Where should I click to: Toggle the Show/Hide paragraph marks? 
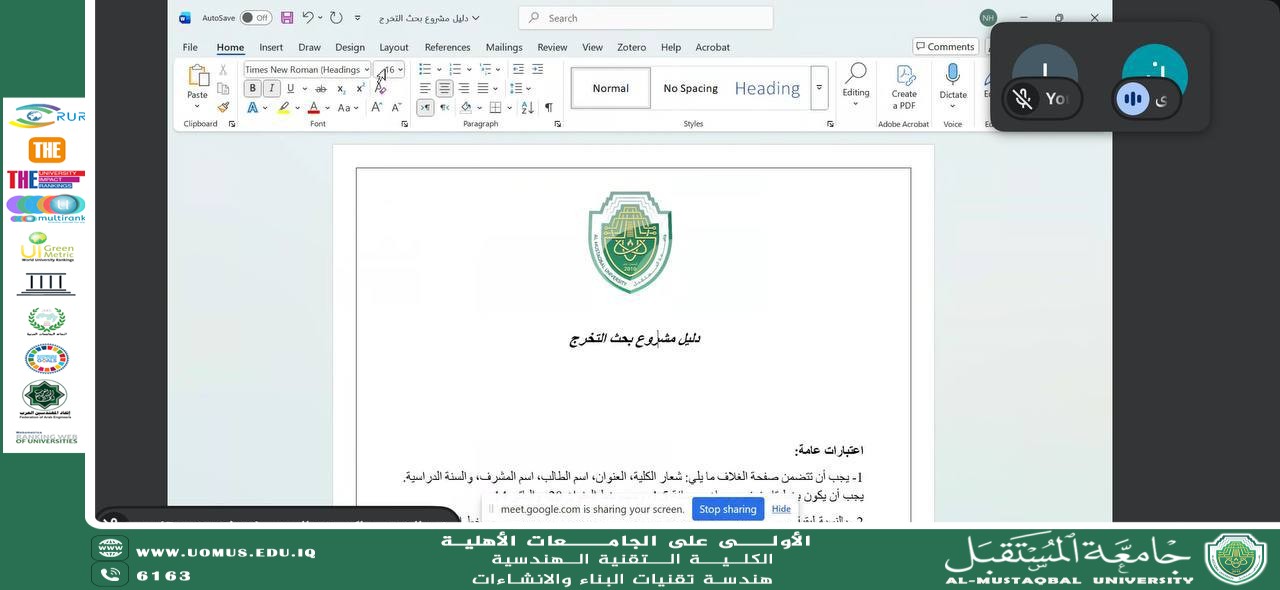tap(547, 106)
